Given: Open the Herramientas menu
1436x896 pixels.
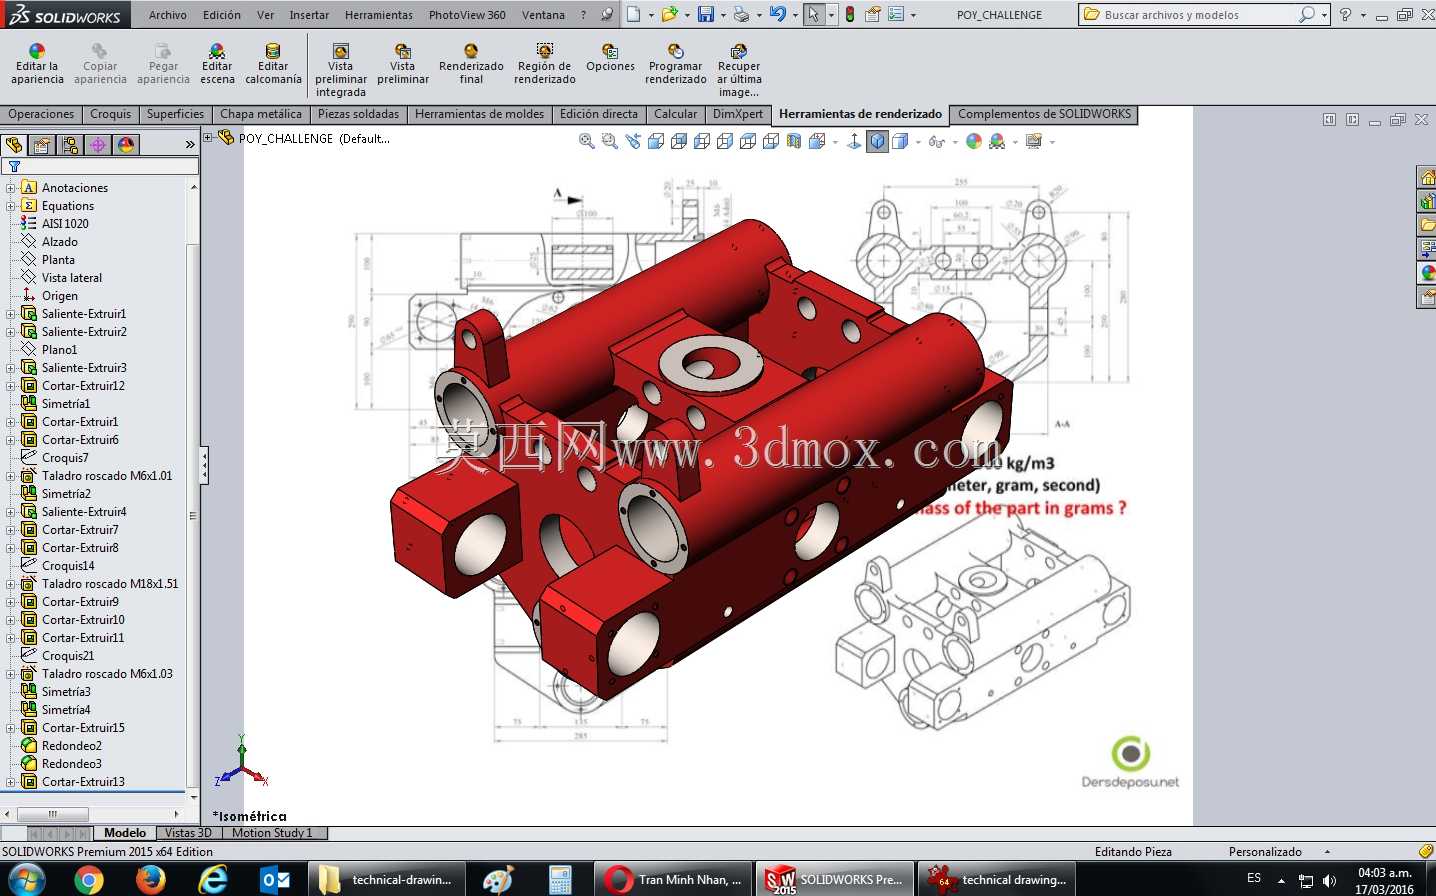Looking at the screenshot, I should 379,15.
